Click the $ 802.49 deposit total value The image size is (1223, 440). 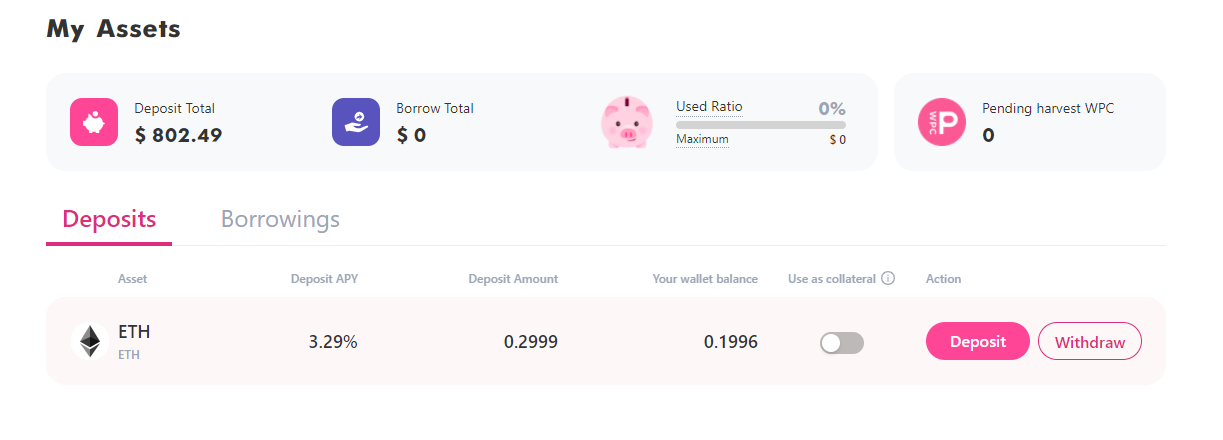[178, 135]
